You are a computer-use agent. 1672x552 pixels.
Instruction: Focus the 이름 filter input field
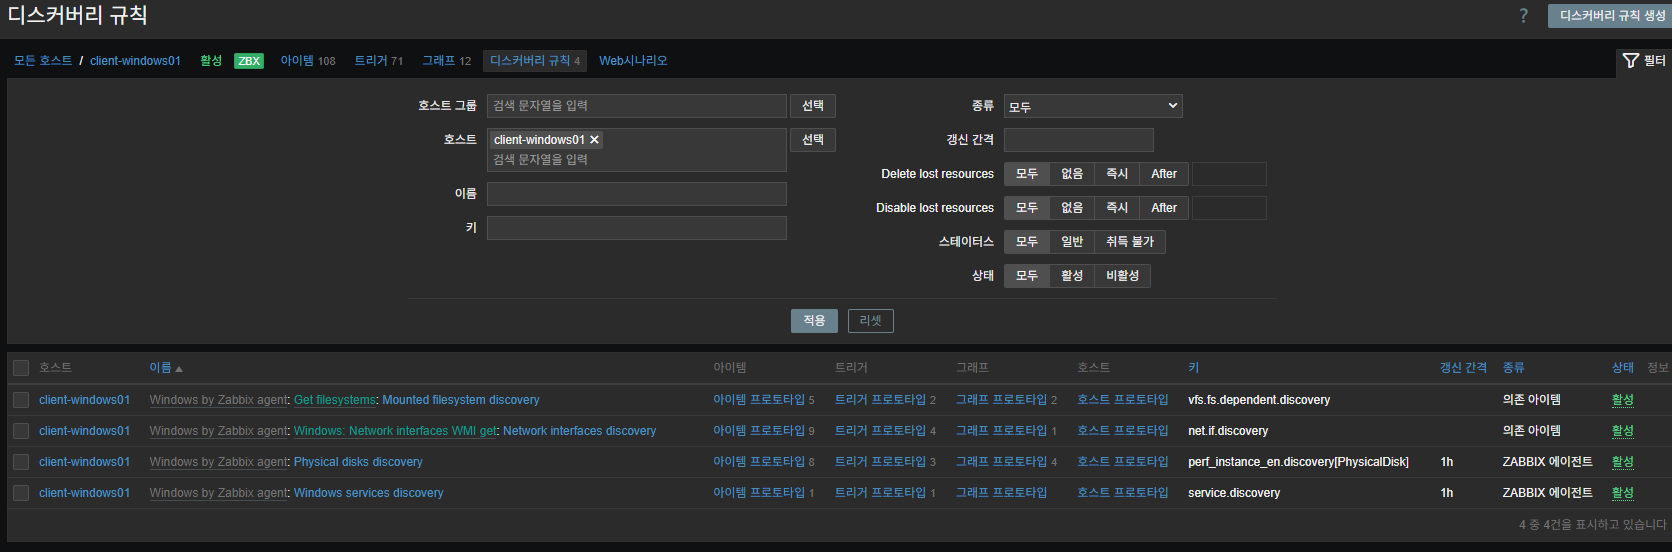pos(637,194)
